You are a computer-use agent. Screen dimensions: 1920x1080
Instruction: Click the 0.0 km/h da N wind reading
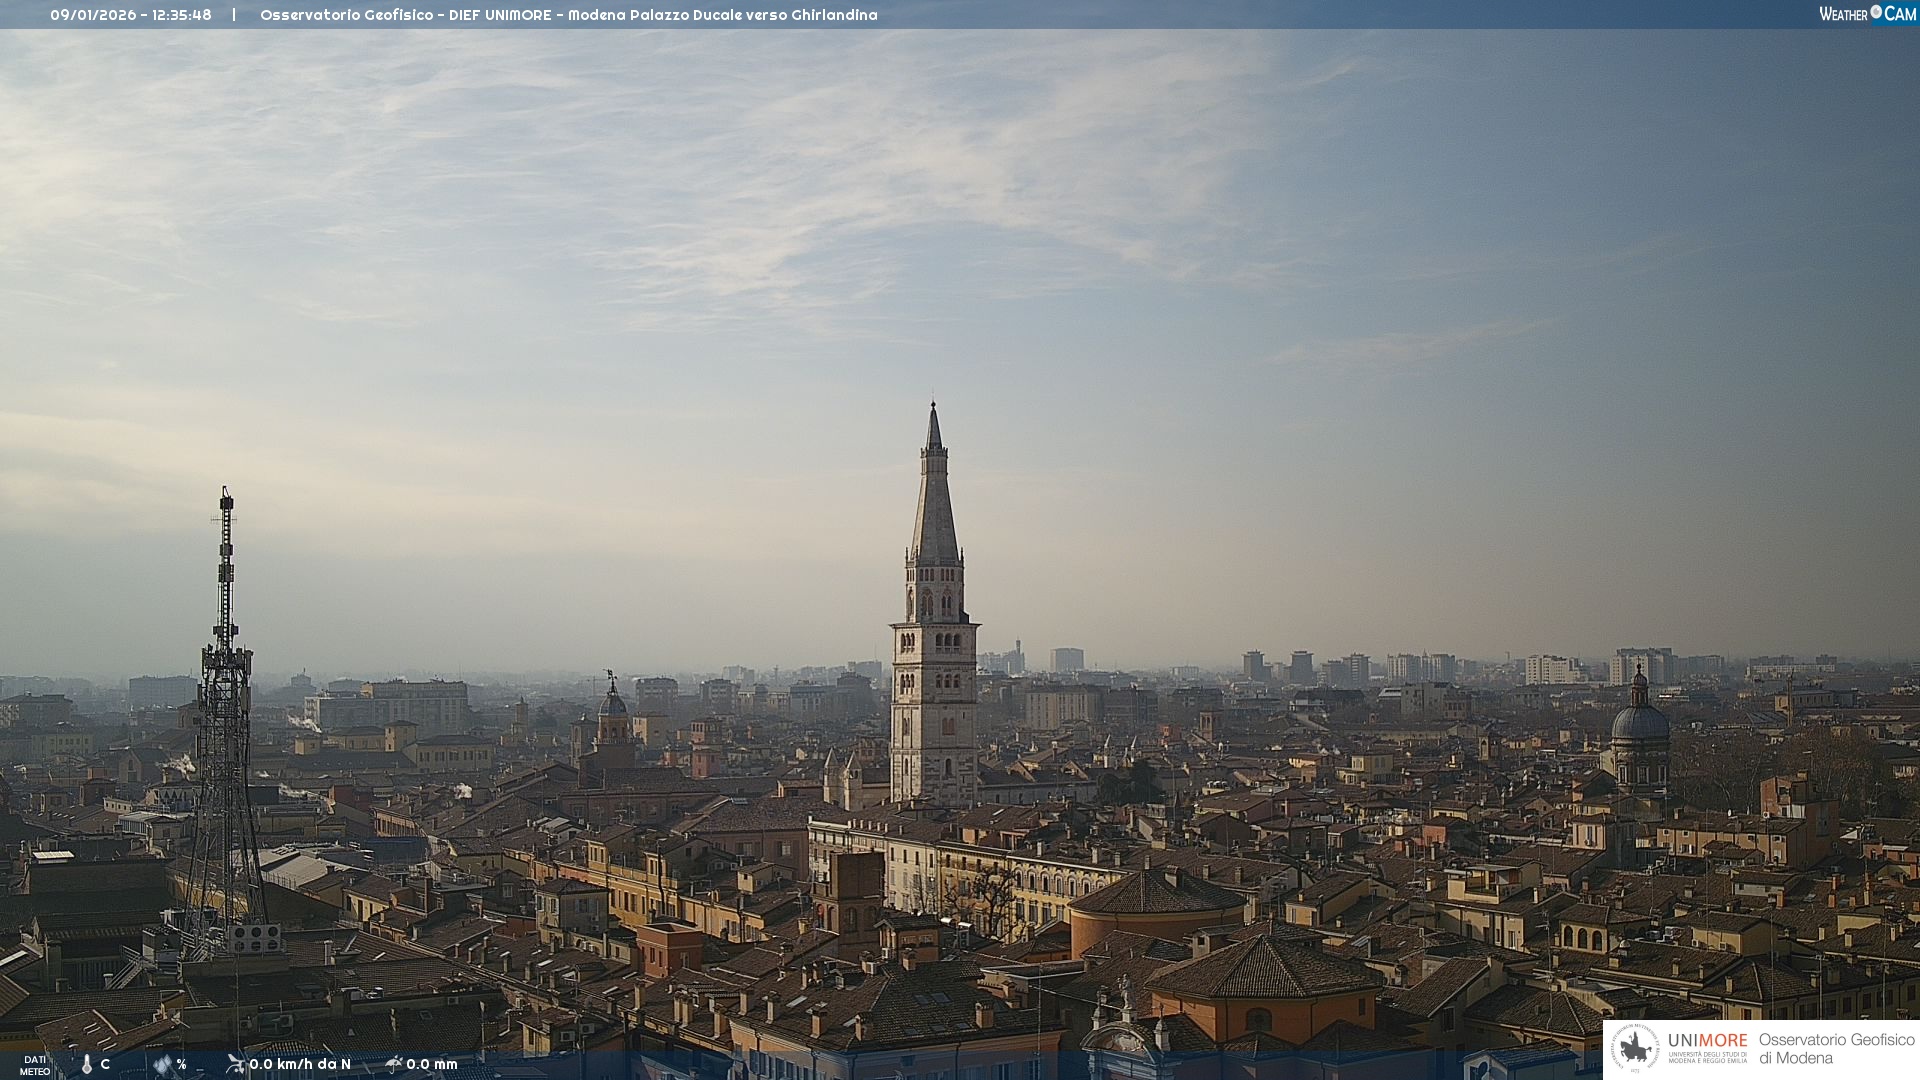tap(300, 1064)
